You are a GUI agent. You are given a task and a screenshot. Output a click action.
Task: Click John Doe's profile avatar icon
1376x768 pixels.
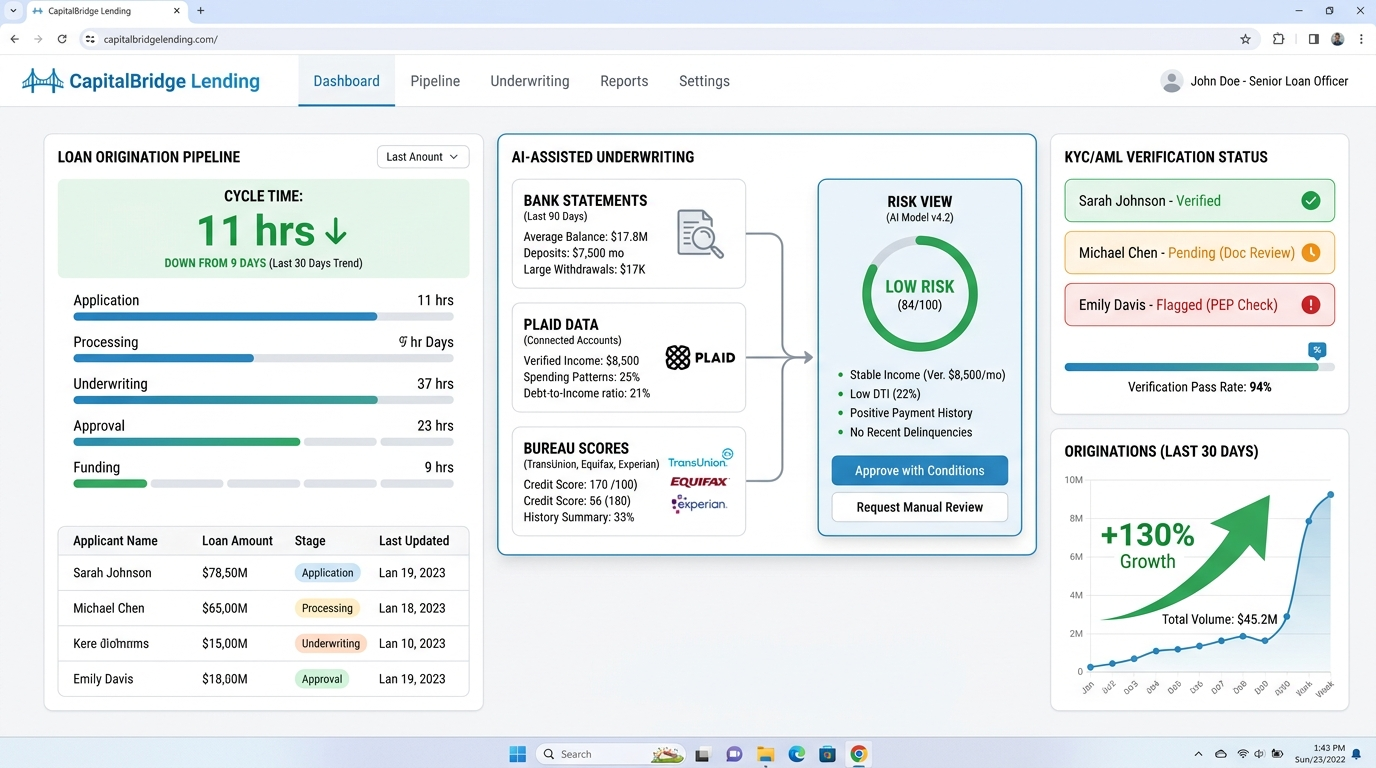pyautogui.click(x=1171, y=81)
